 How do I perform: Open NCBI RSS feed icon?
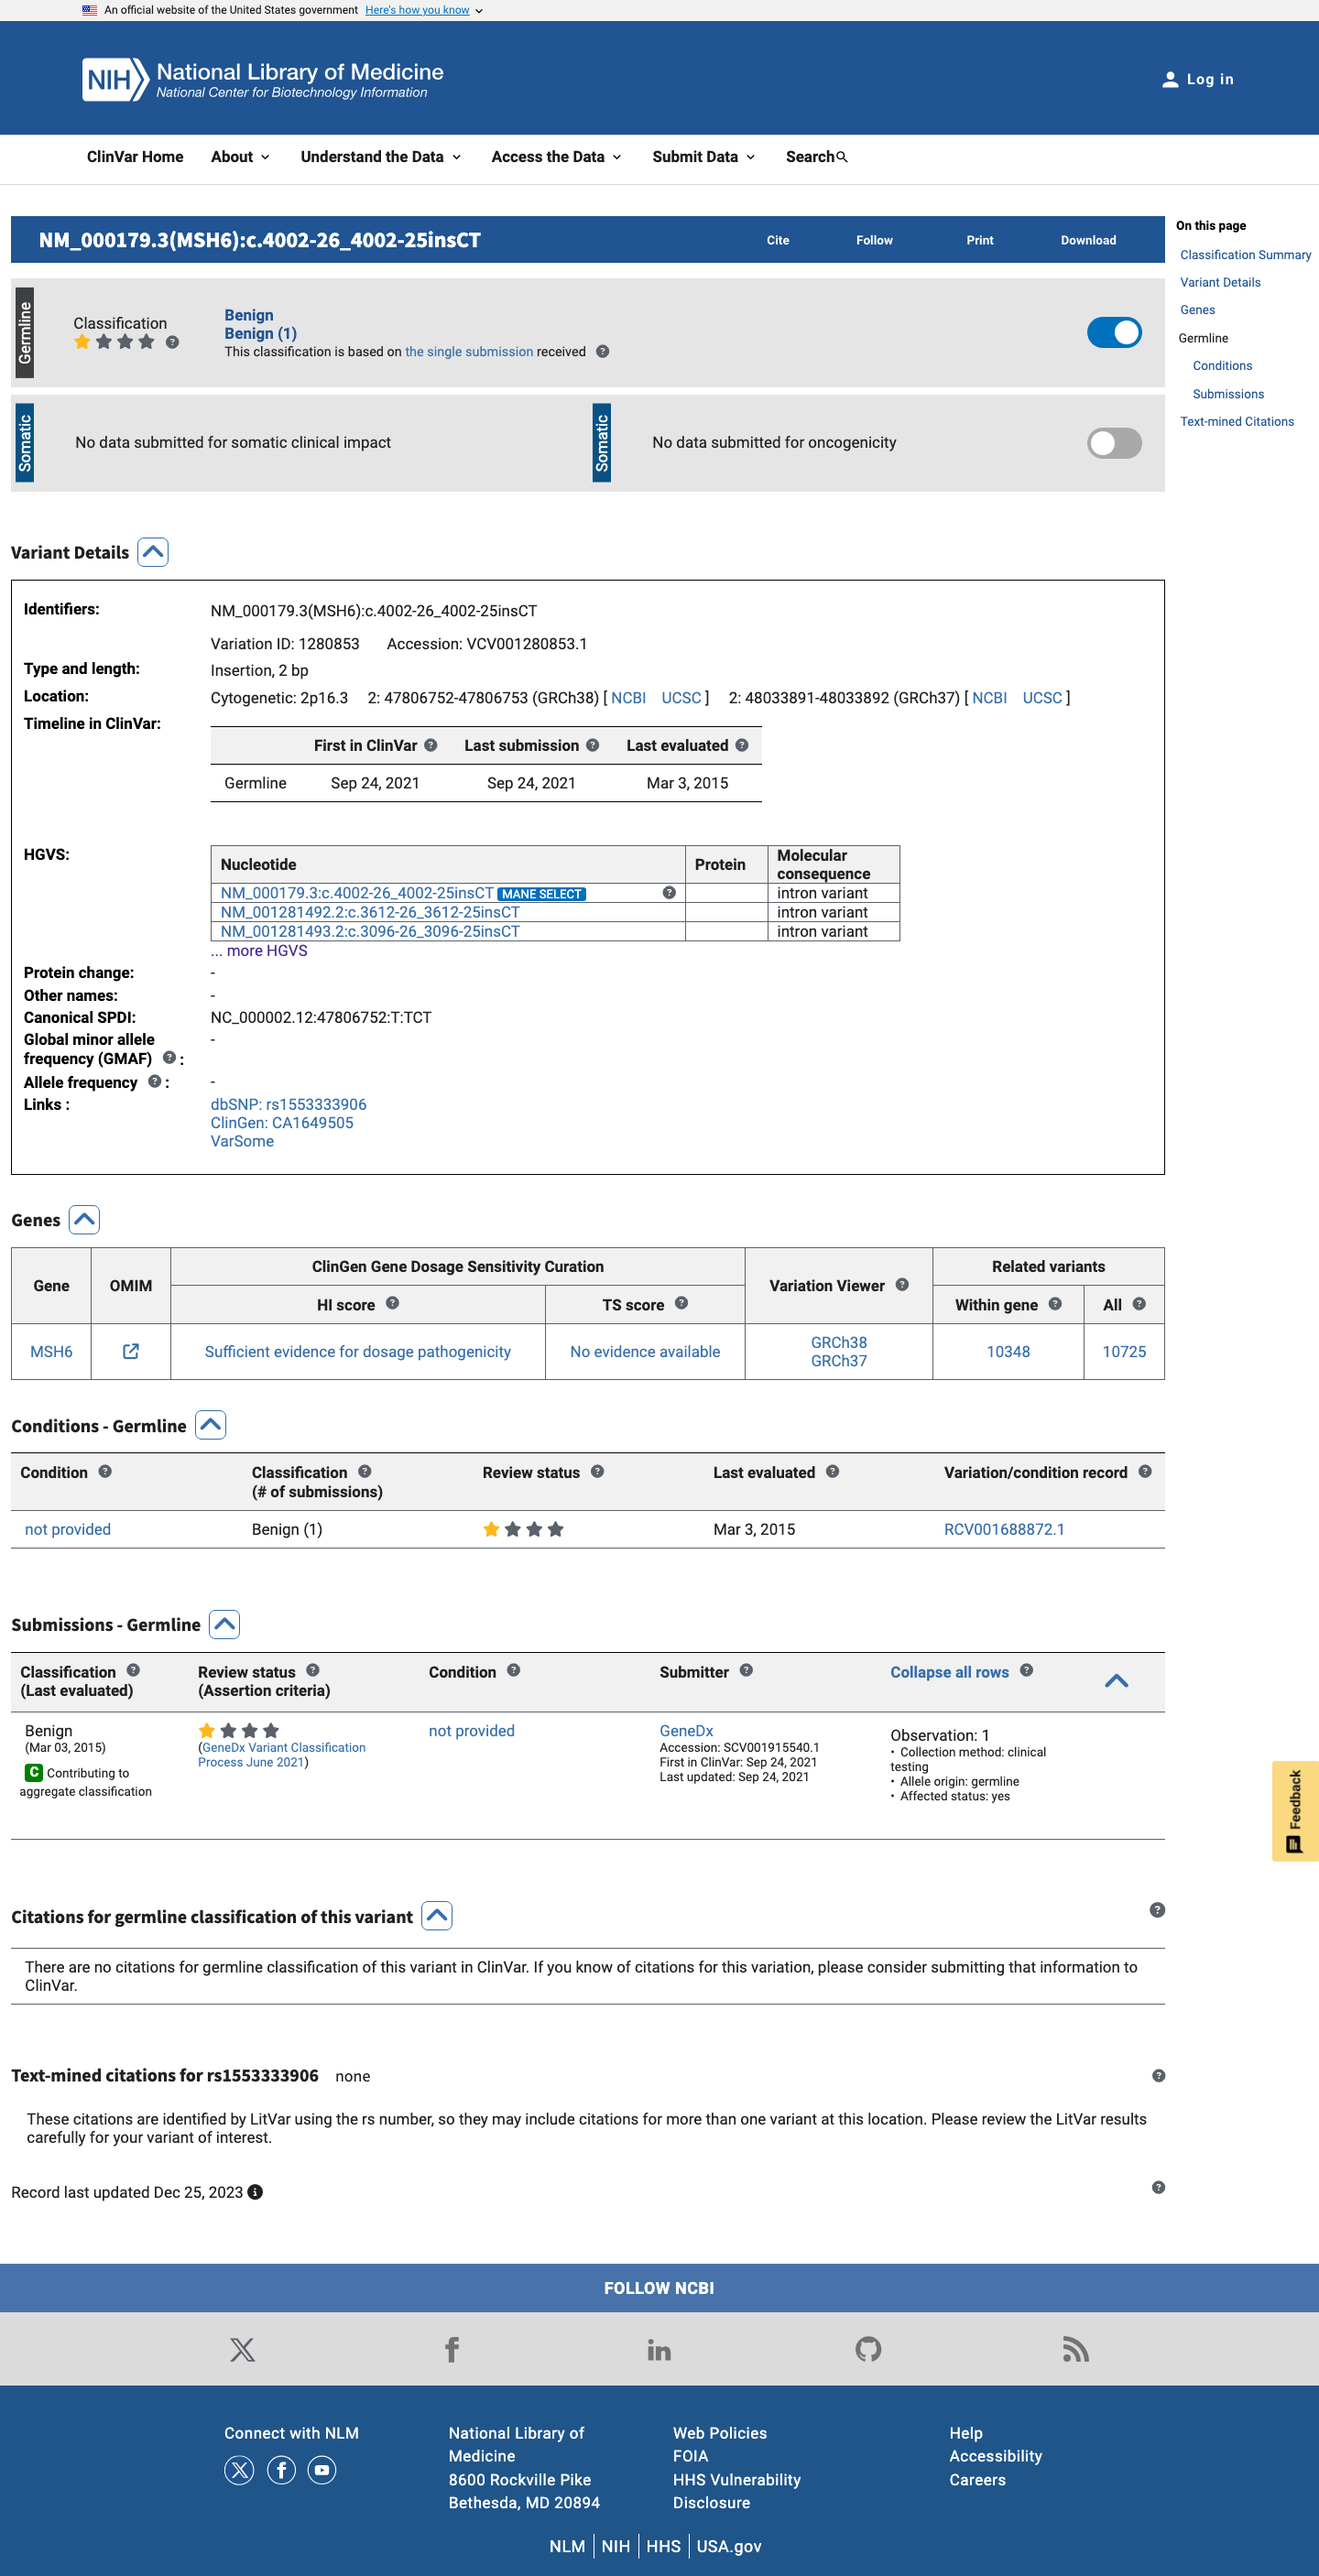click(x=1075, y=2350)
